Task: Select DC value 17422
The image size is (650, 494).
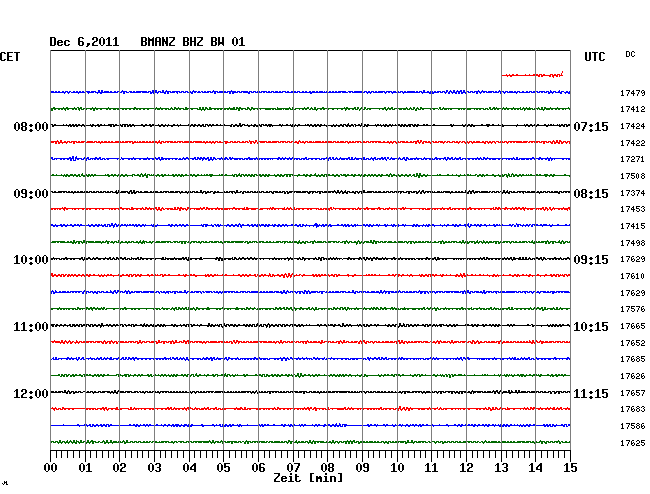Action: click(633, 143)
